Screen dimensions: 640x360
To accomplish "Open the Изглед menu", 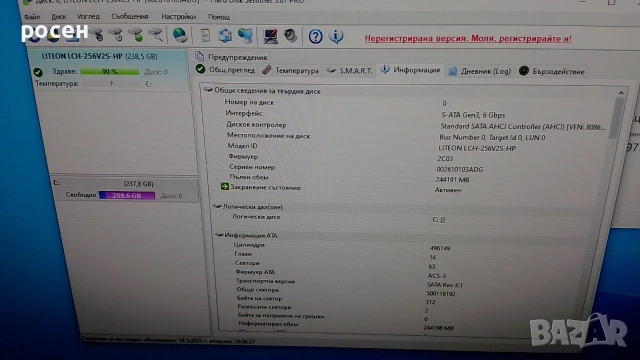I will tap(88, 16).
